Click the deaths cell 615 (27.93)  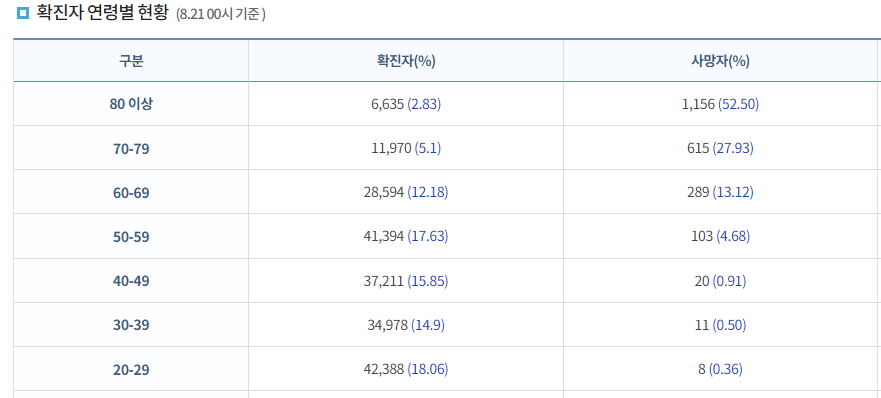720,149
